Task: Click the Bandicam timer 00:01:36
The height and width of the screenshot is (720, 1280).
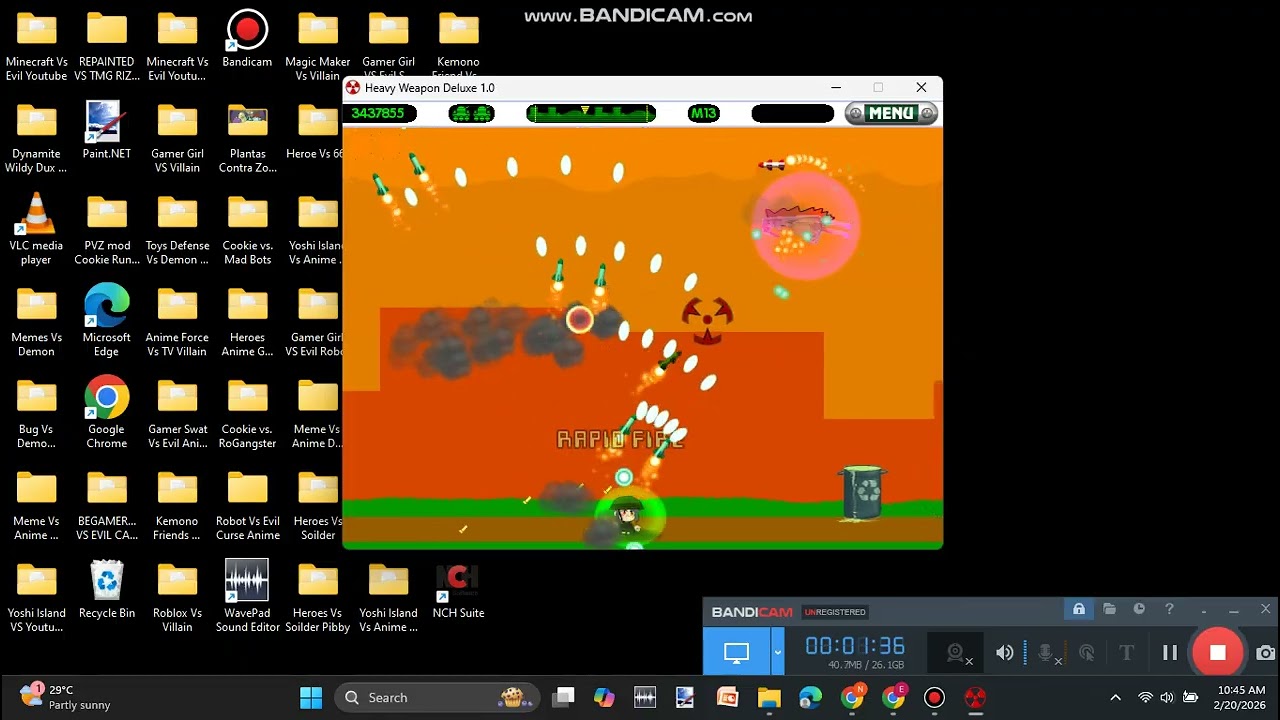Action: pyautogui.click(x=855, y=646)
